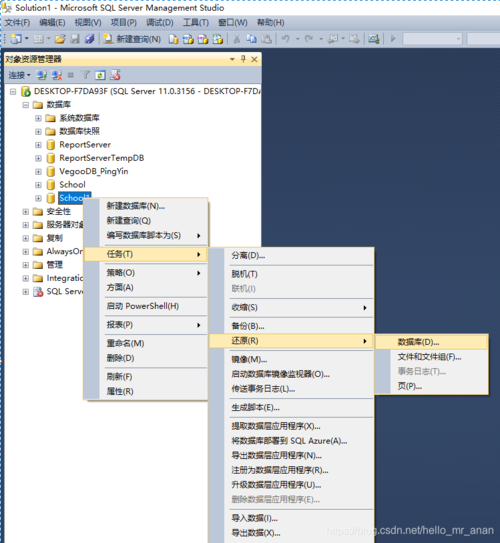The image size is (500, 543).
Task: Choose 新建查询(Q) from context menu
Action: [146, 221]
